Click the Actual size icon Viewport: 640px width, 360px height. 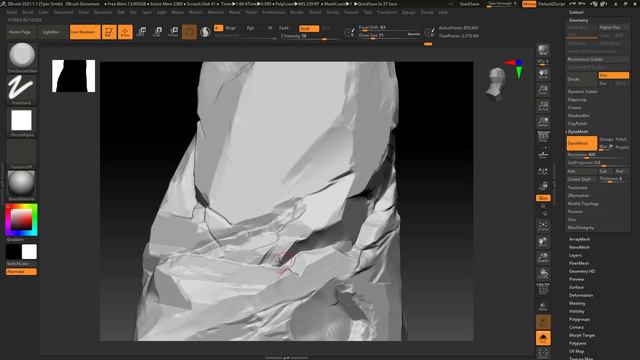pos(543,106)
